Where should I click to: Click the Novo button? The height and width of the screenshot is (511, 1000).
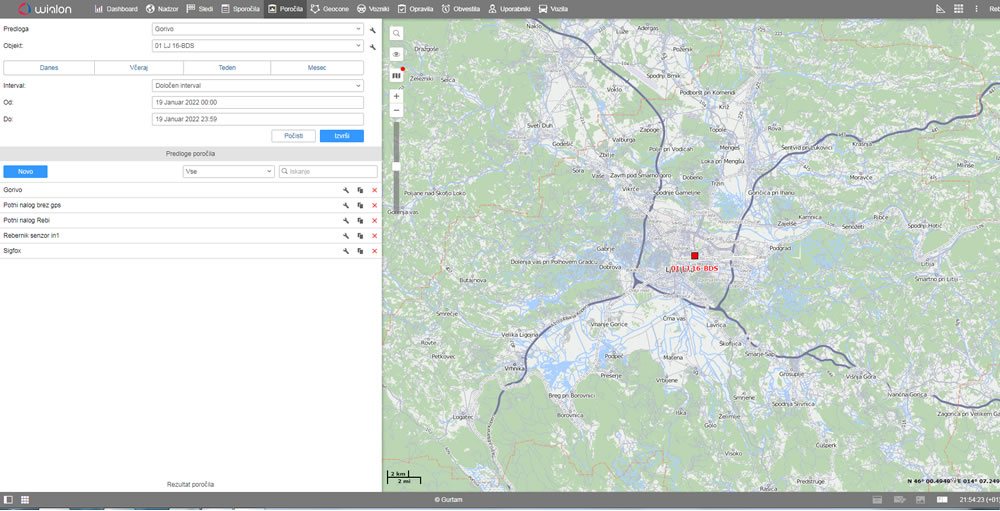[26, 172]
